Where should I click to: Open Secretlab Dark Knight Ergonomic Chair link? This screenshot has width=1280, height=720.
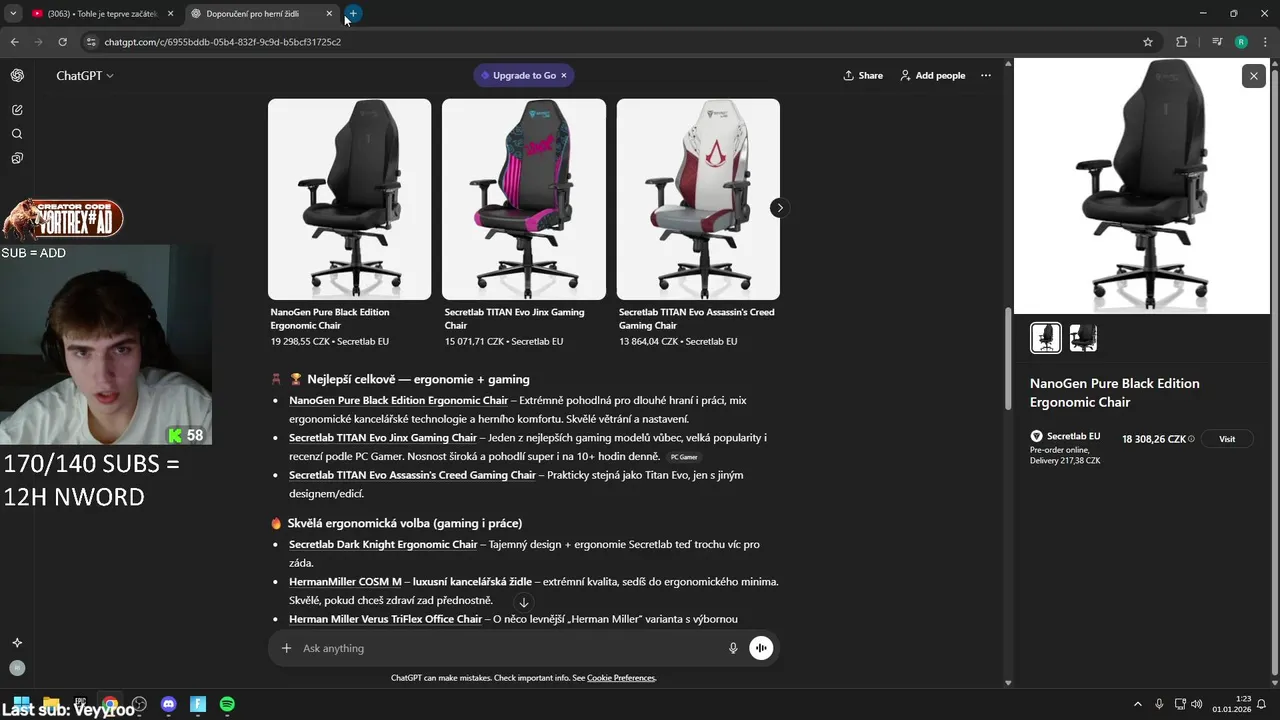click(x=383, y=545)
